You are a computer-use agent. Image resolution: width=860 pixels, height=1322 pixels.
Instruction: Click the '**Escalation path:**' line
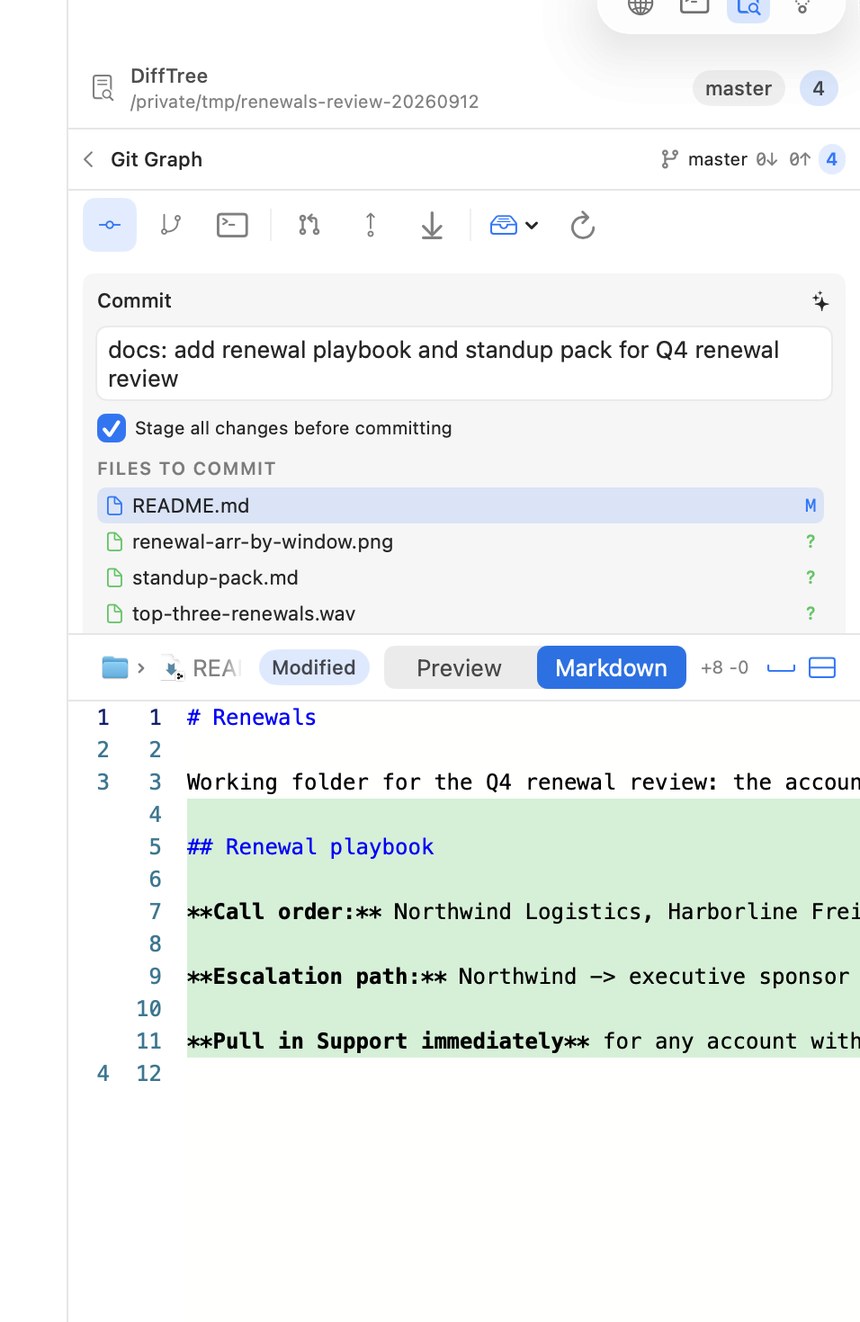click(x=523, y=976)
